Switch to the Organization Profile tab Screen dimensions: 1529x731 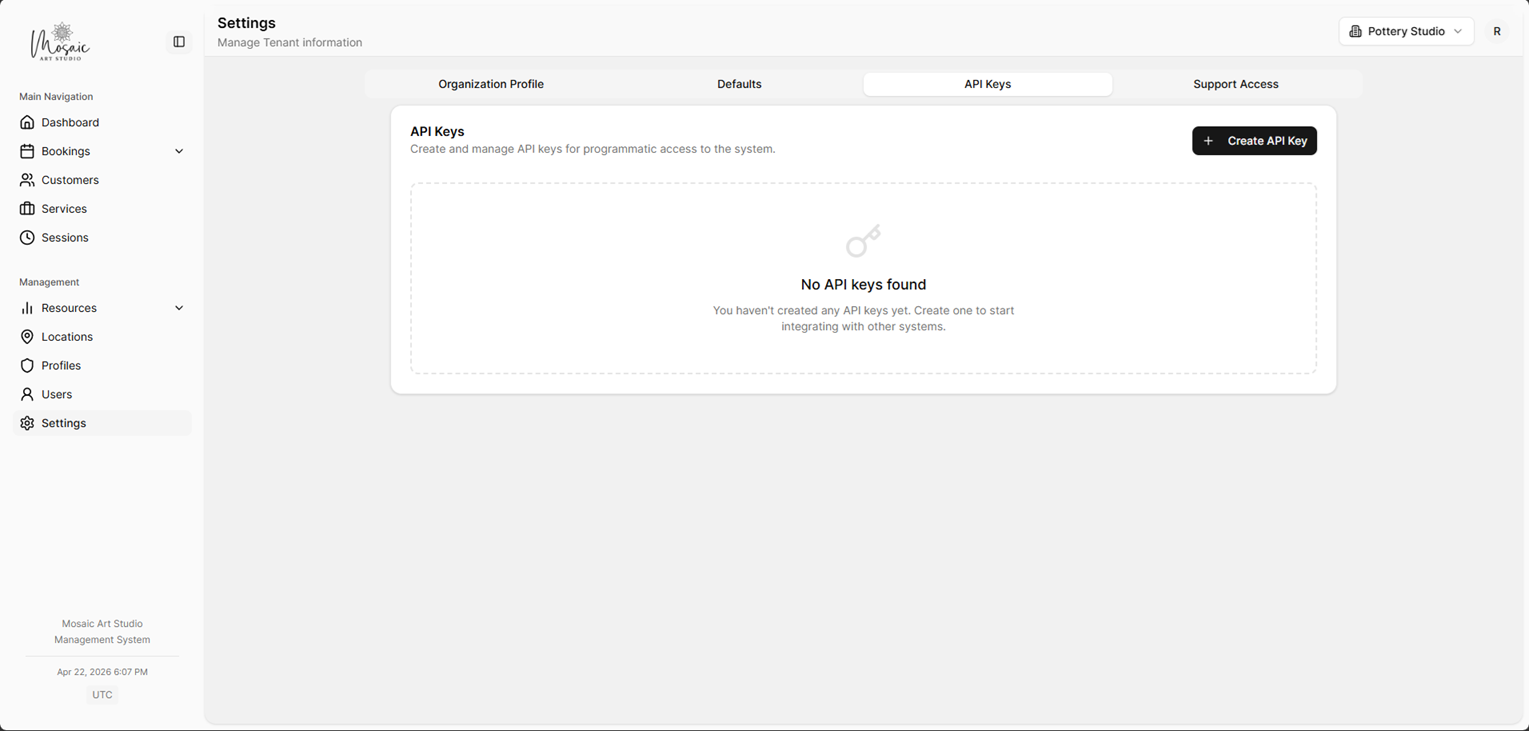[490, 84]
